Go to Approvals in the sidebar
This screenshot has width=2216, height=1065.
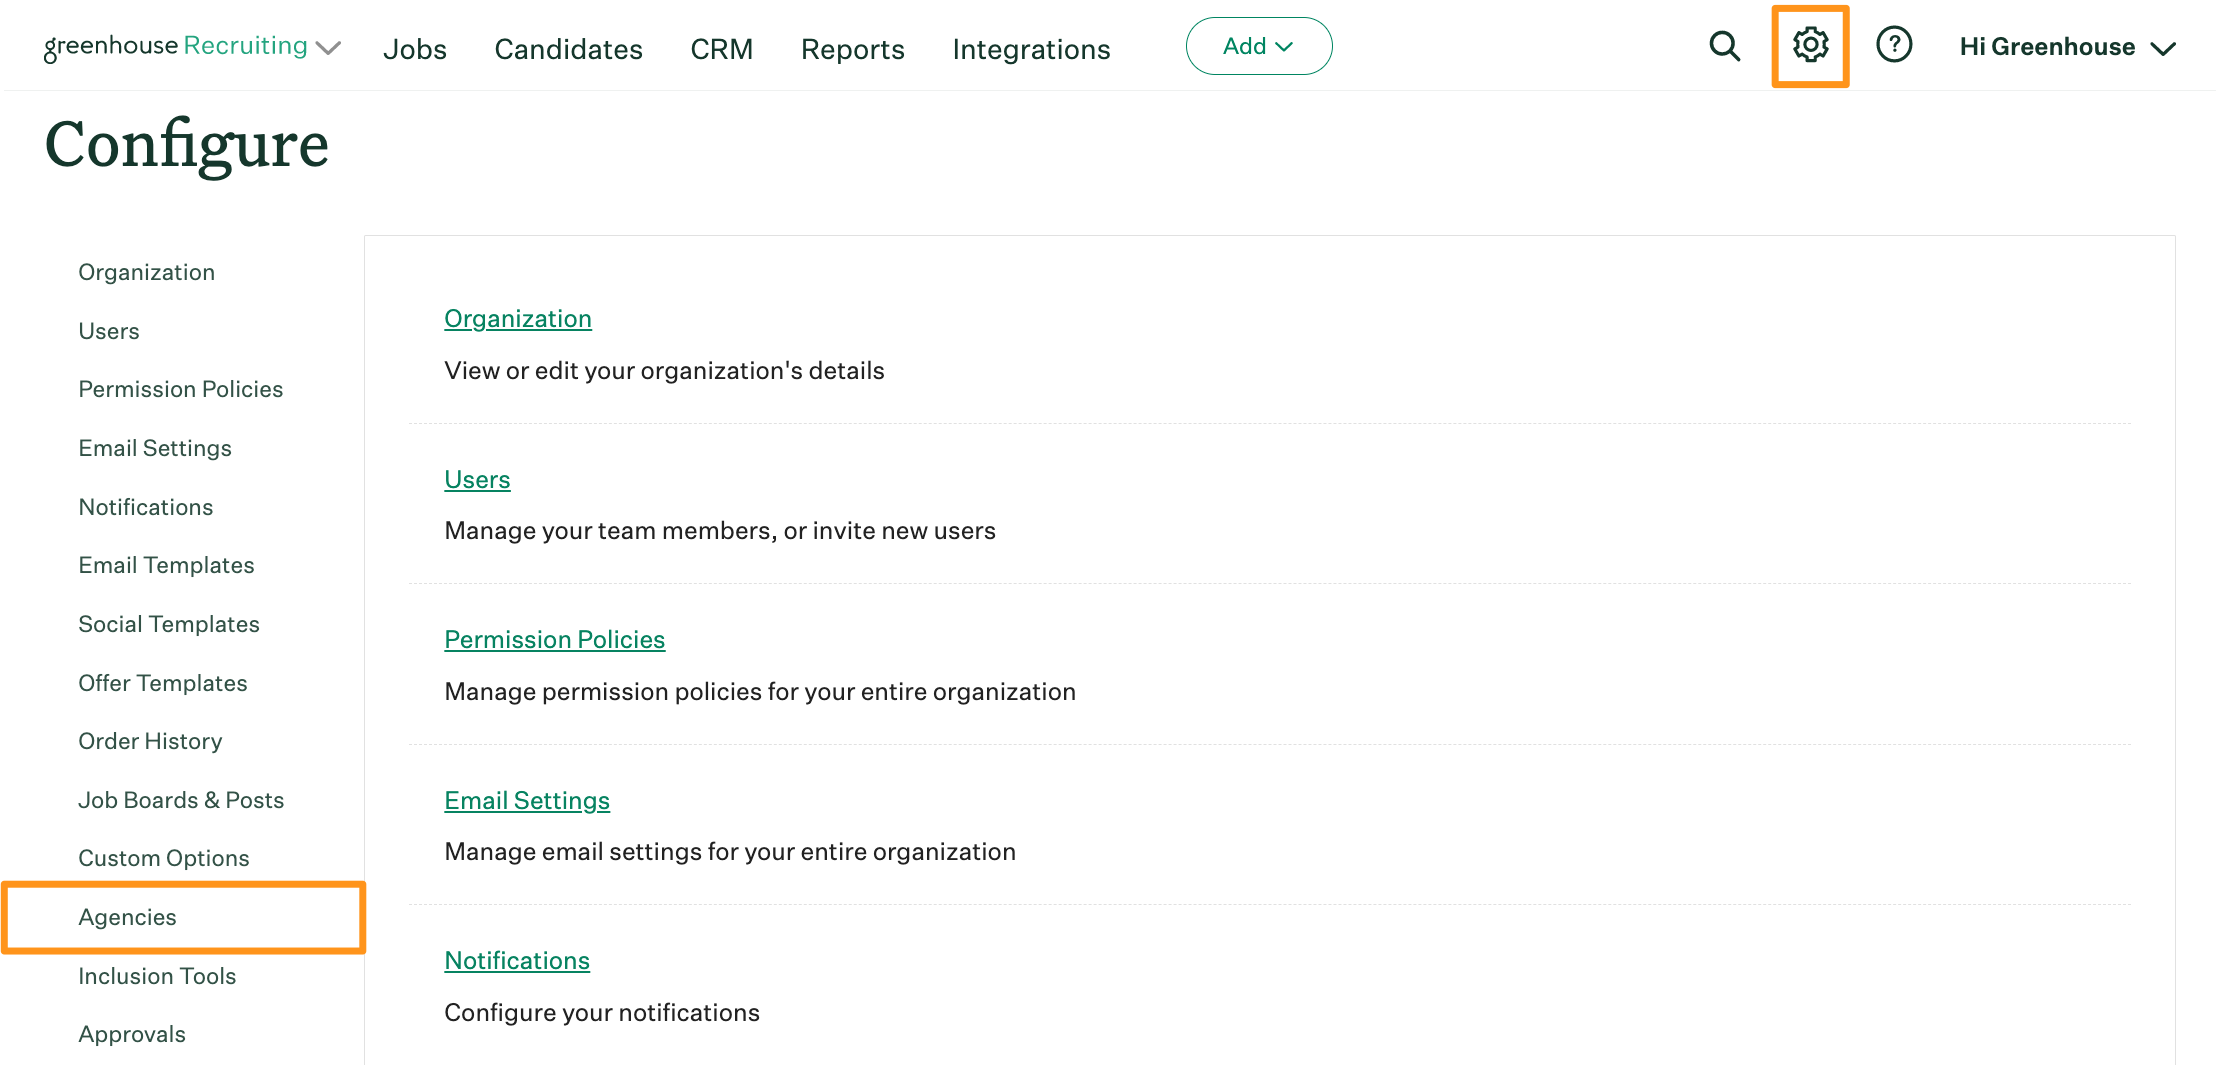(132, 1034)
